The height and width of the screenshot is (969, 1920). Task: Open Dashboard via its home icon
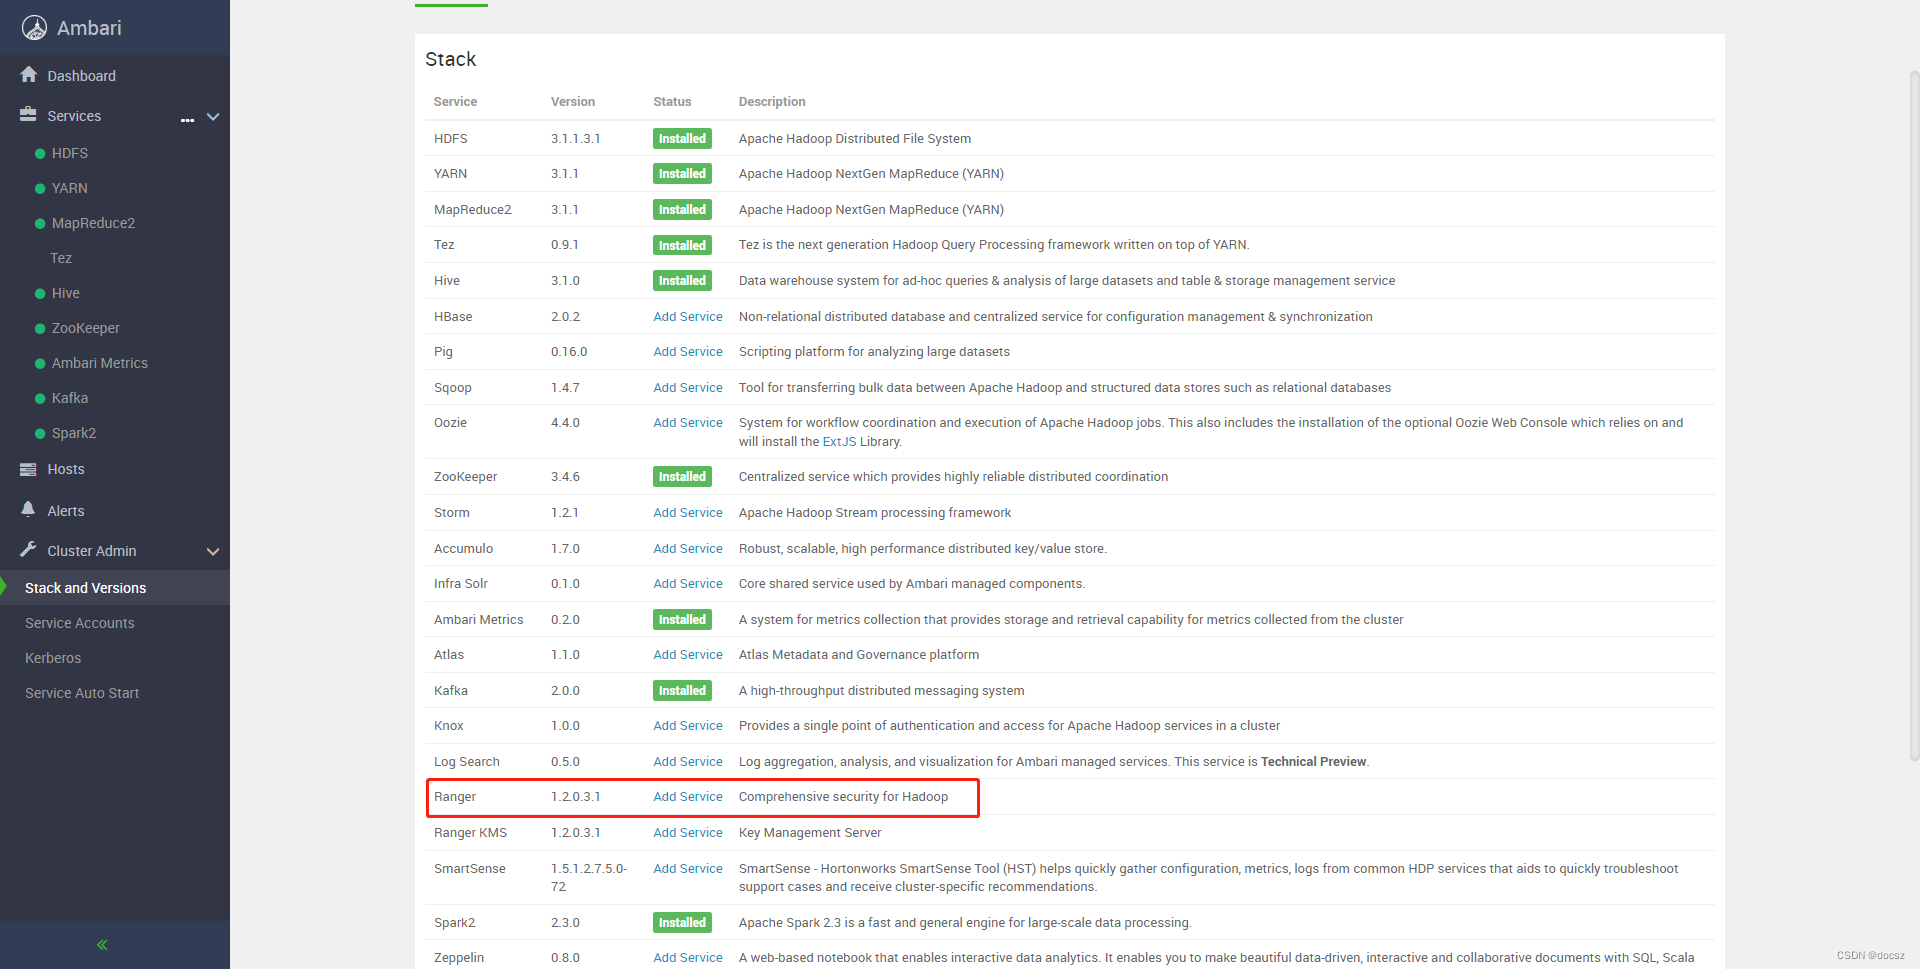[28, 75]
